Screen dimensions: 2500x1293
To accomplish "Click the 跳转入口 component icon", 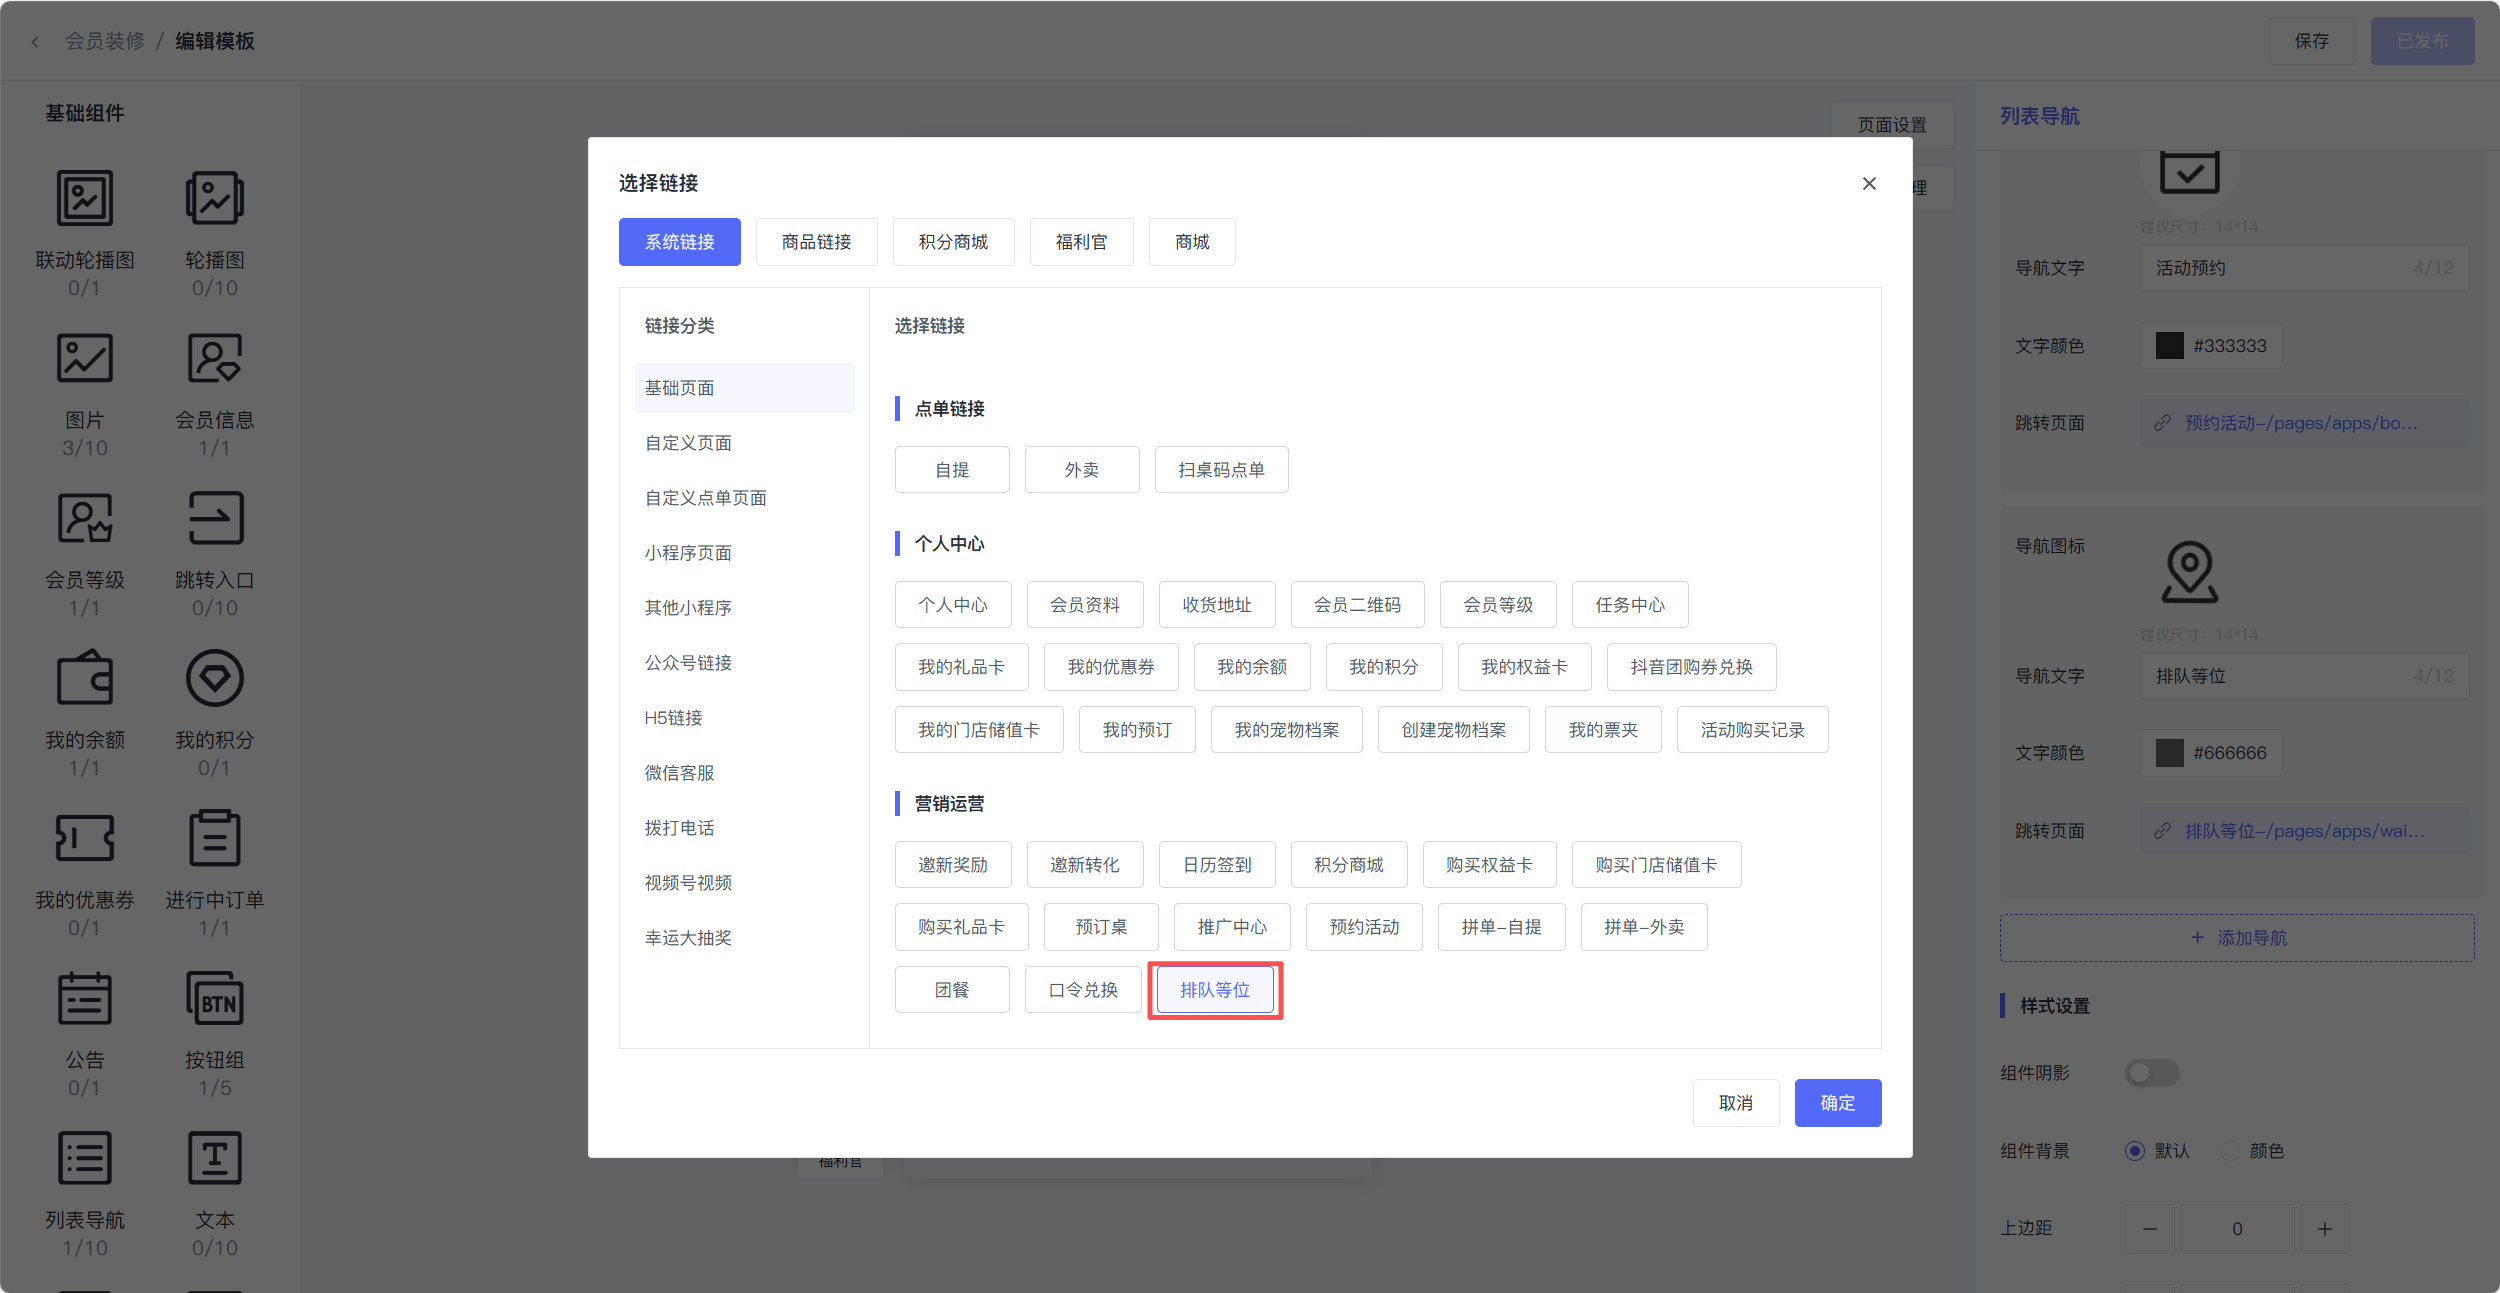I will pos(214,518).
